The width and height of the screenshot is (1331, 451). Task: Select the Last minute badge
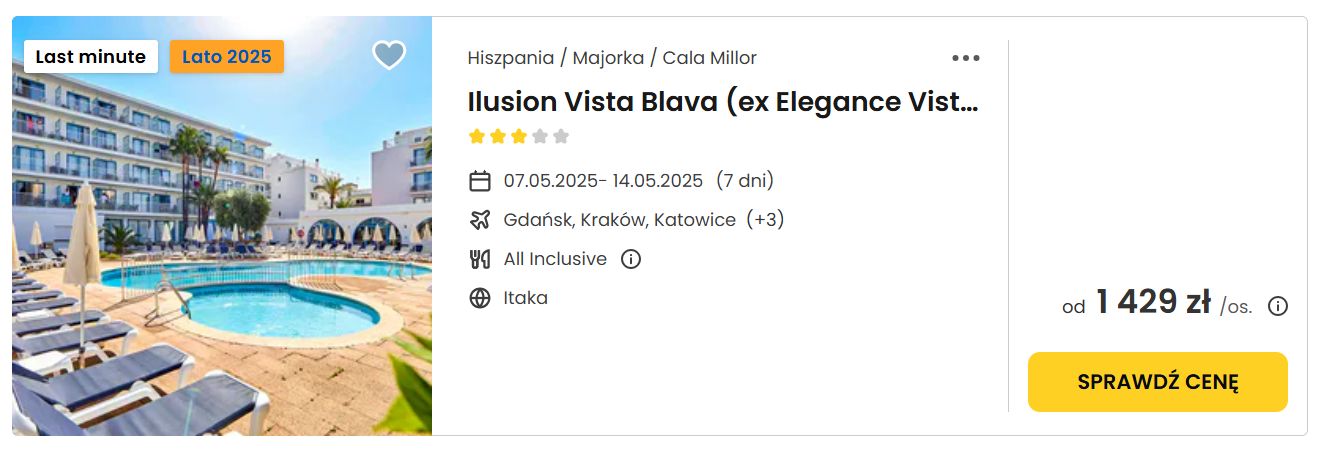click(x=91, y=57)
